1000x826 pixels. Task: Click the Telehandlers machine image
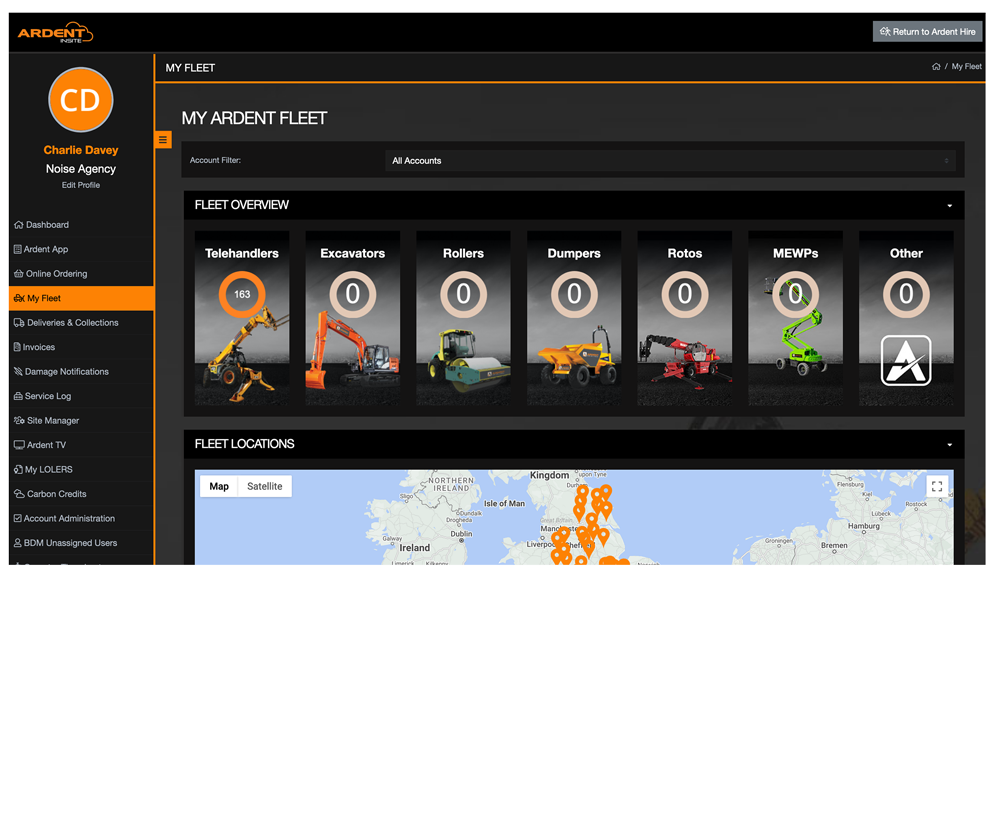244,357
